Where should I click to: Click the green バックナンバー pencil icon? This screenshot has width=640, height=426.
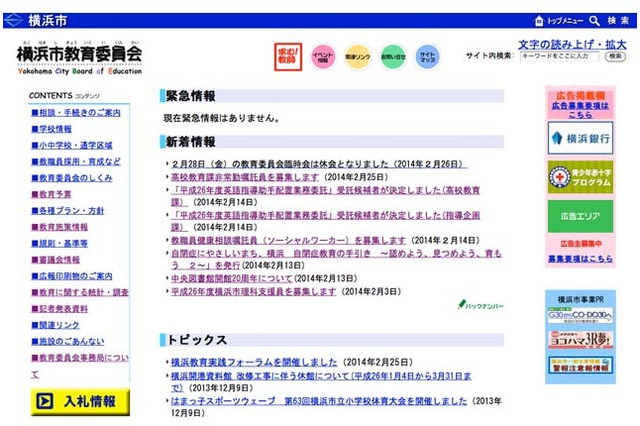(480, 304)
